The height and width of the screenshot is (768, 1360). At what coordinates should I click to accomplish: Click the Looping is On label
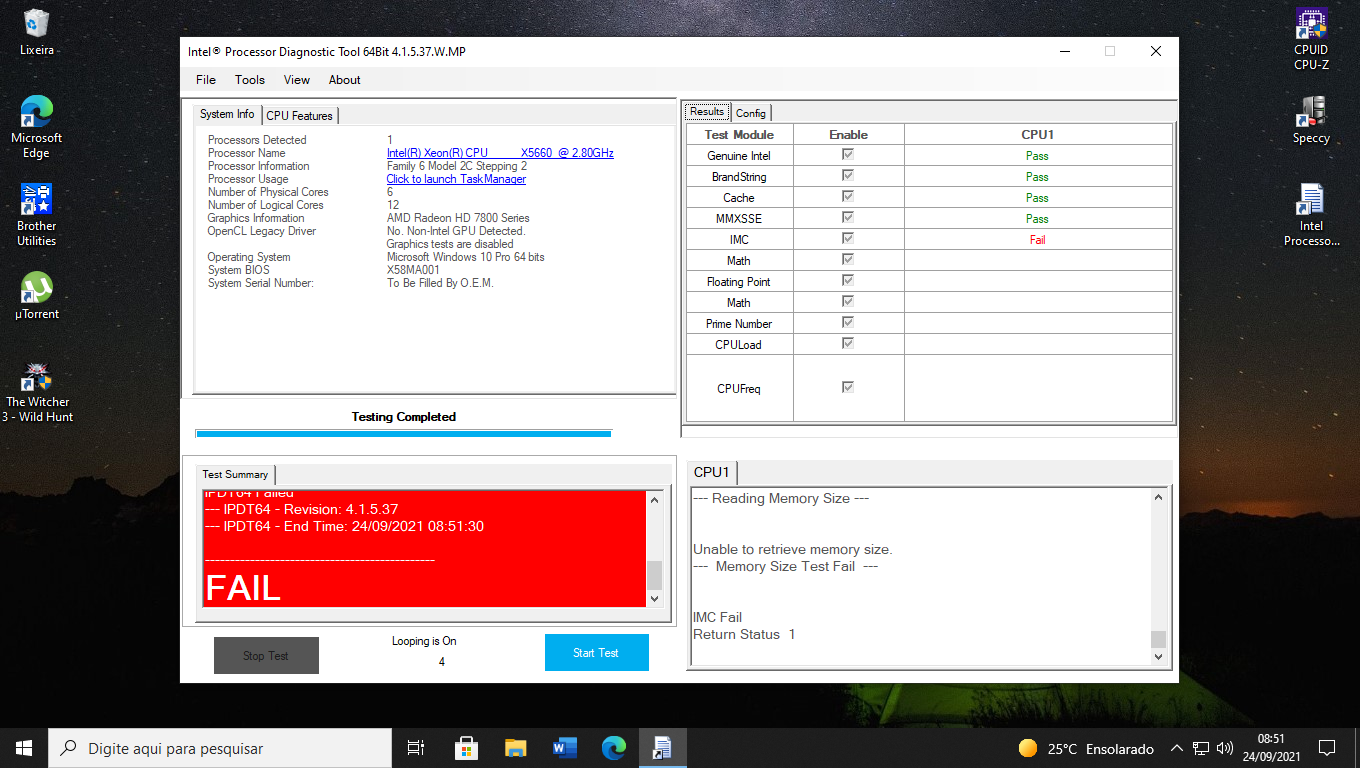coord(424,641)
